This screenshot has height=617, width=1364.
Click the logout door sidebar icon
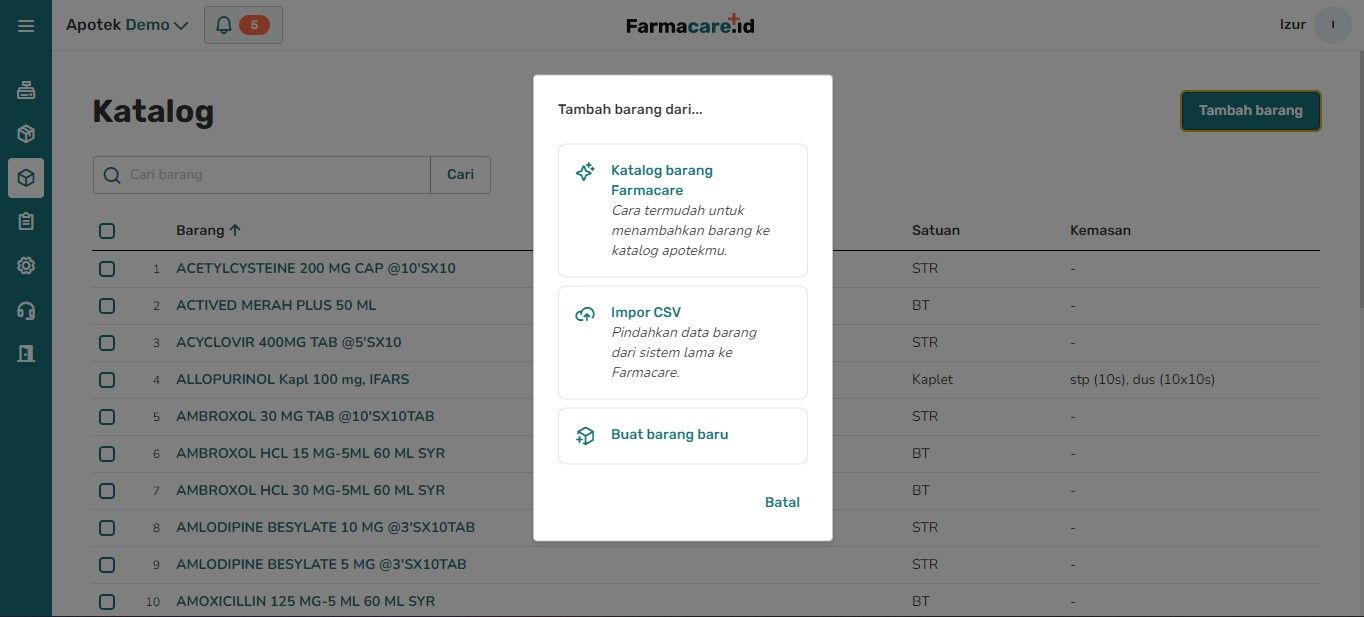[26, 354]
